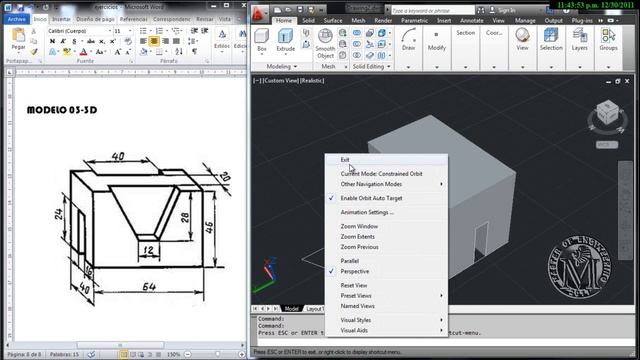The width and height of the screenshot is (640, 360).
Task: Switch to the Render ribbon tab
Action: 383,20
